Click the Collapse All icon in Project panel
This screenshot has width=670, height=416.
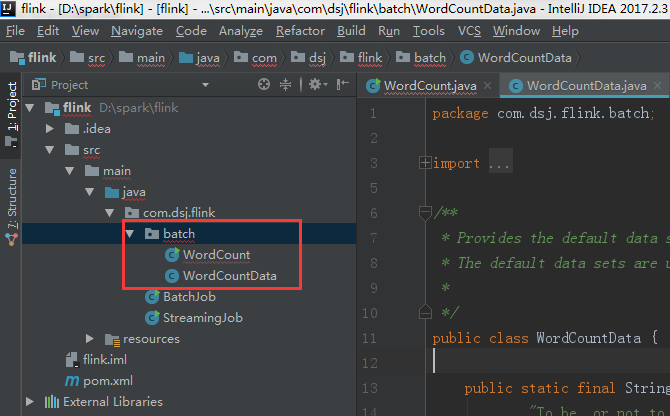coord(285,85)
